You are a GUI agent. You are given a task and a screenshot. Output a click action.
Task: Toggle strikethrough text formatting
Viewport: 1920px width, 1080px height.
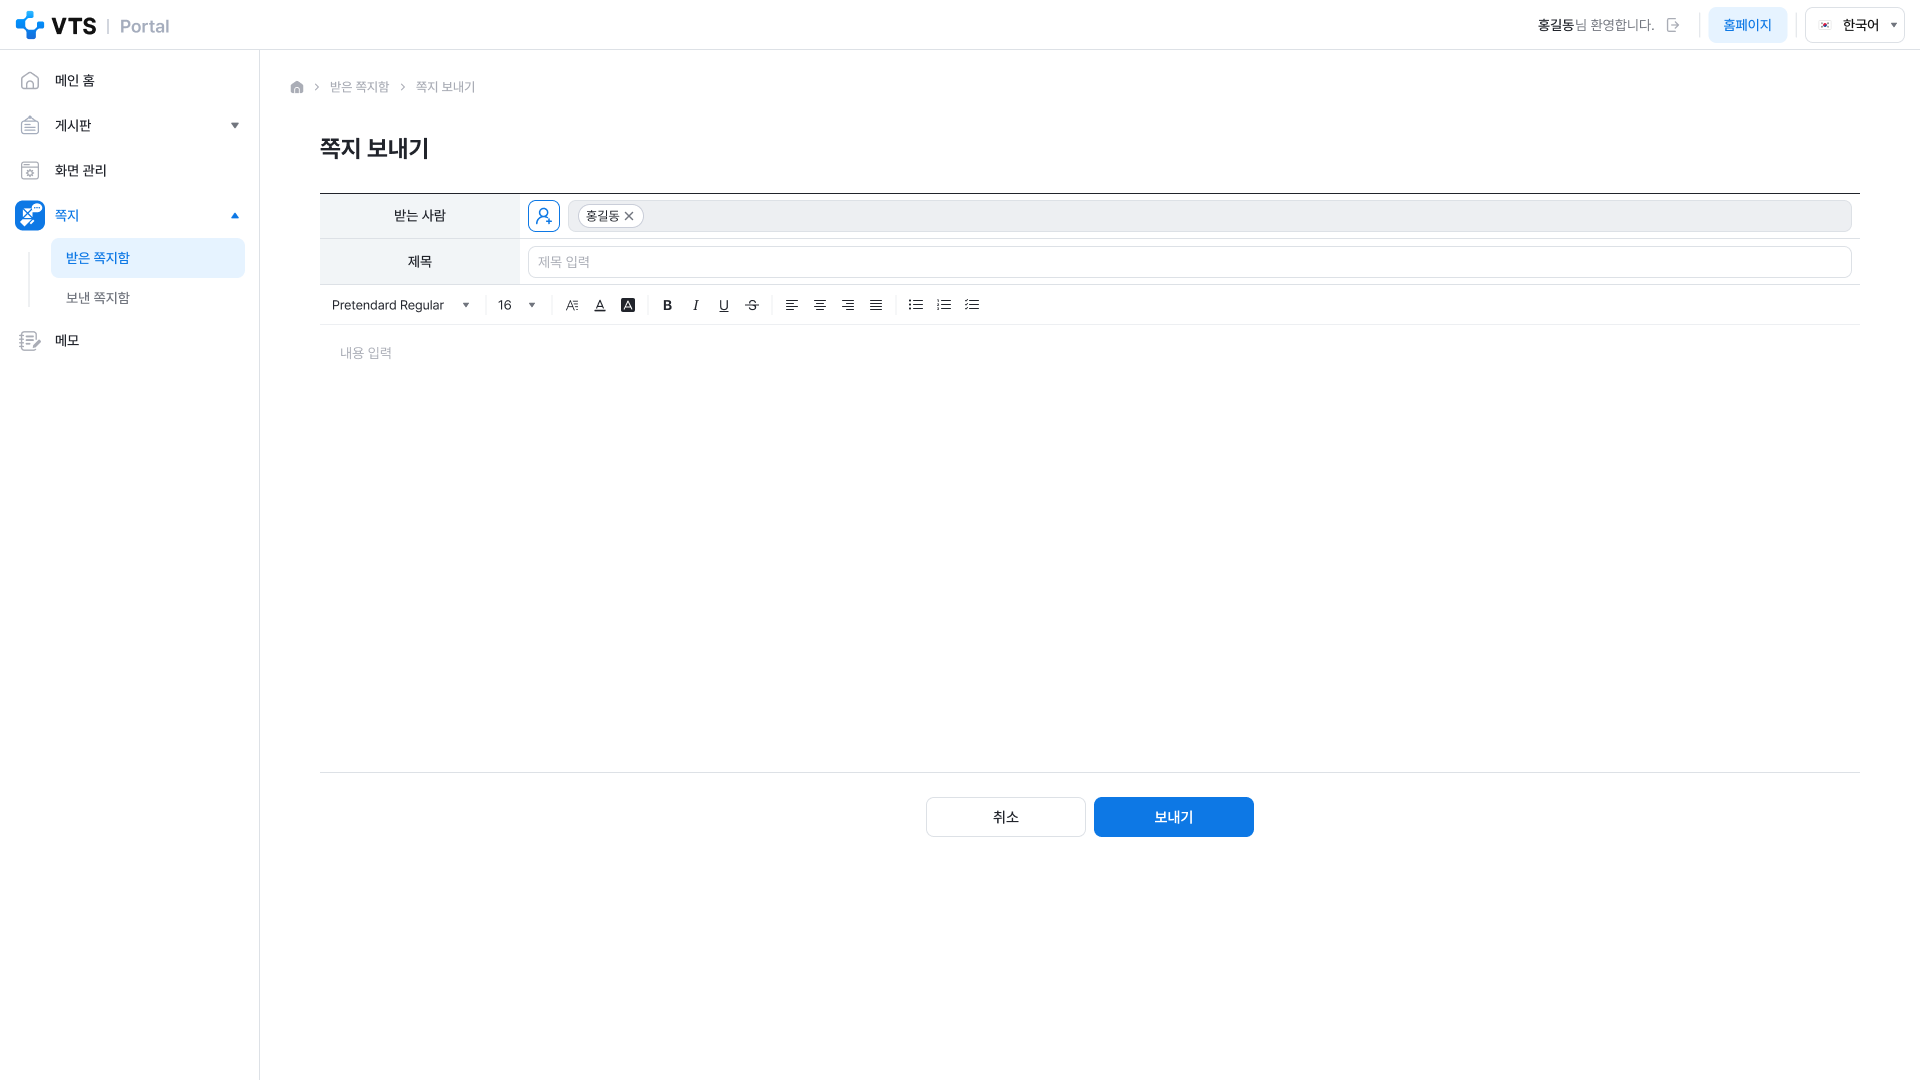pyautogui.click(x=752, y=305)
